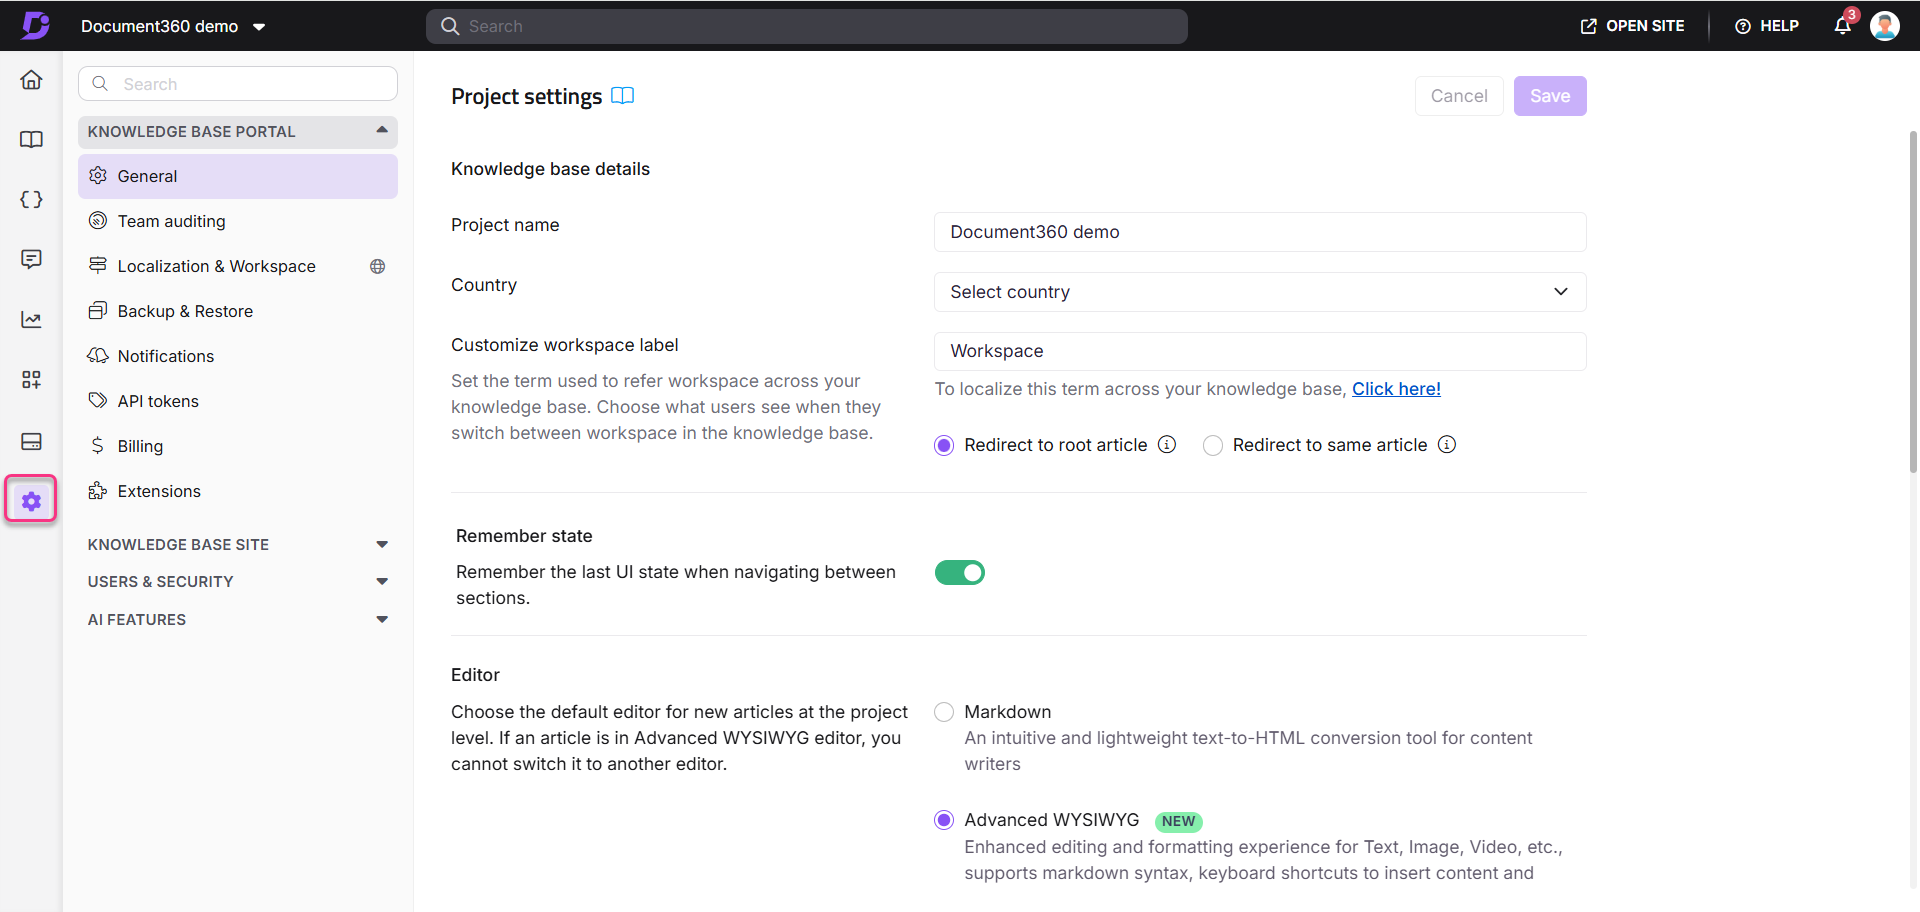The image size is (1920, 912).
Task: Click the Backup & Restore icon
Action: coord(98,311)
